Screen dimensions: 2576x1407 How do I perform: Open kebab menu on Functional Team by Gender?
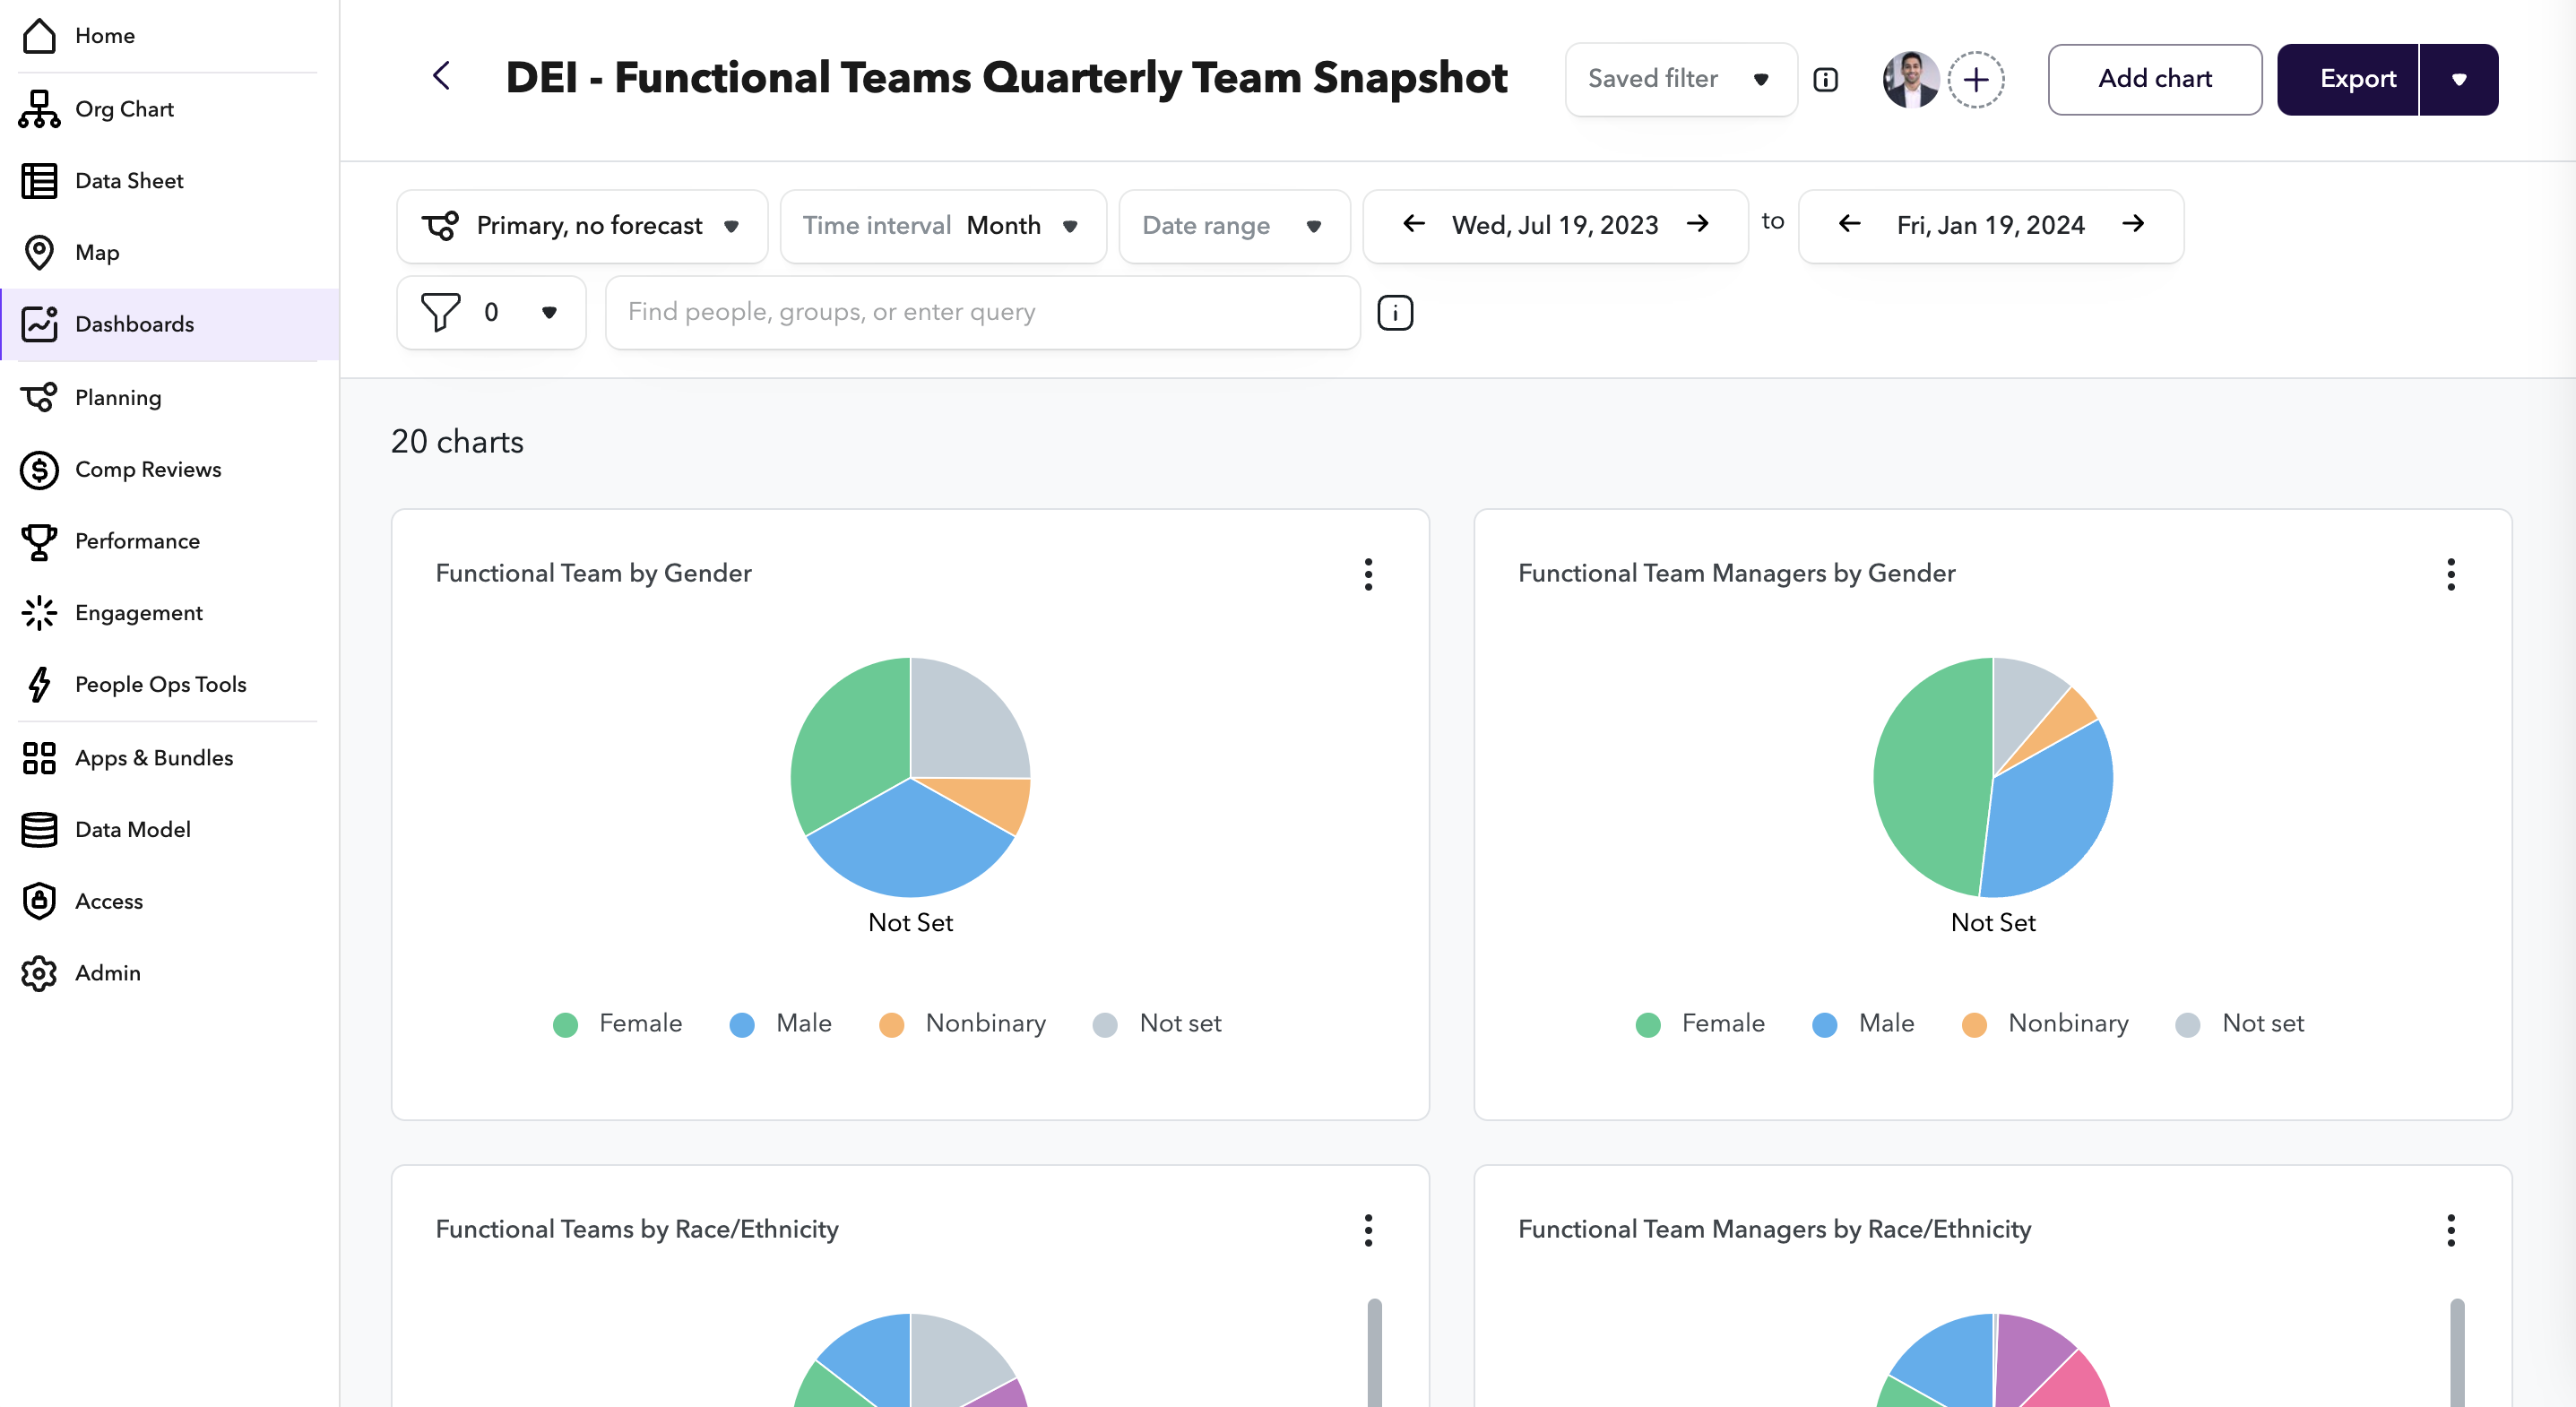1368,574
